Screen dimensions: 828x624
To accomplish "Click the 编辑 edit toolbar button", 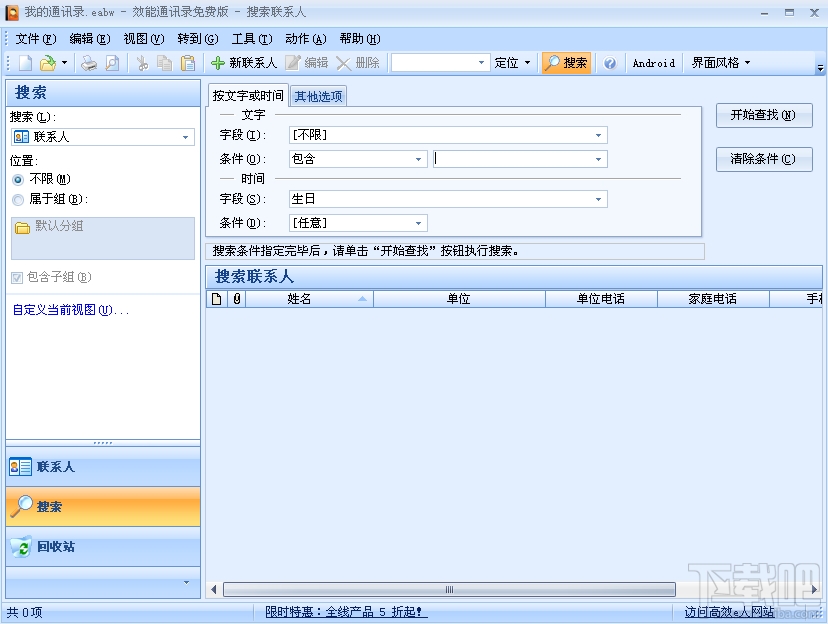I will tap(307, 63).
